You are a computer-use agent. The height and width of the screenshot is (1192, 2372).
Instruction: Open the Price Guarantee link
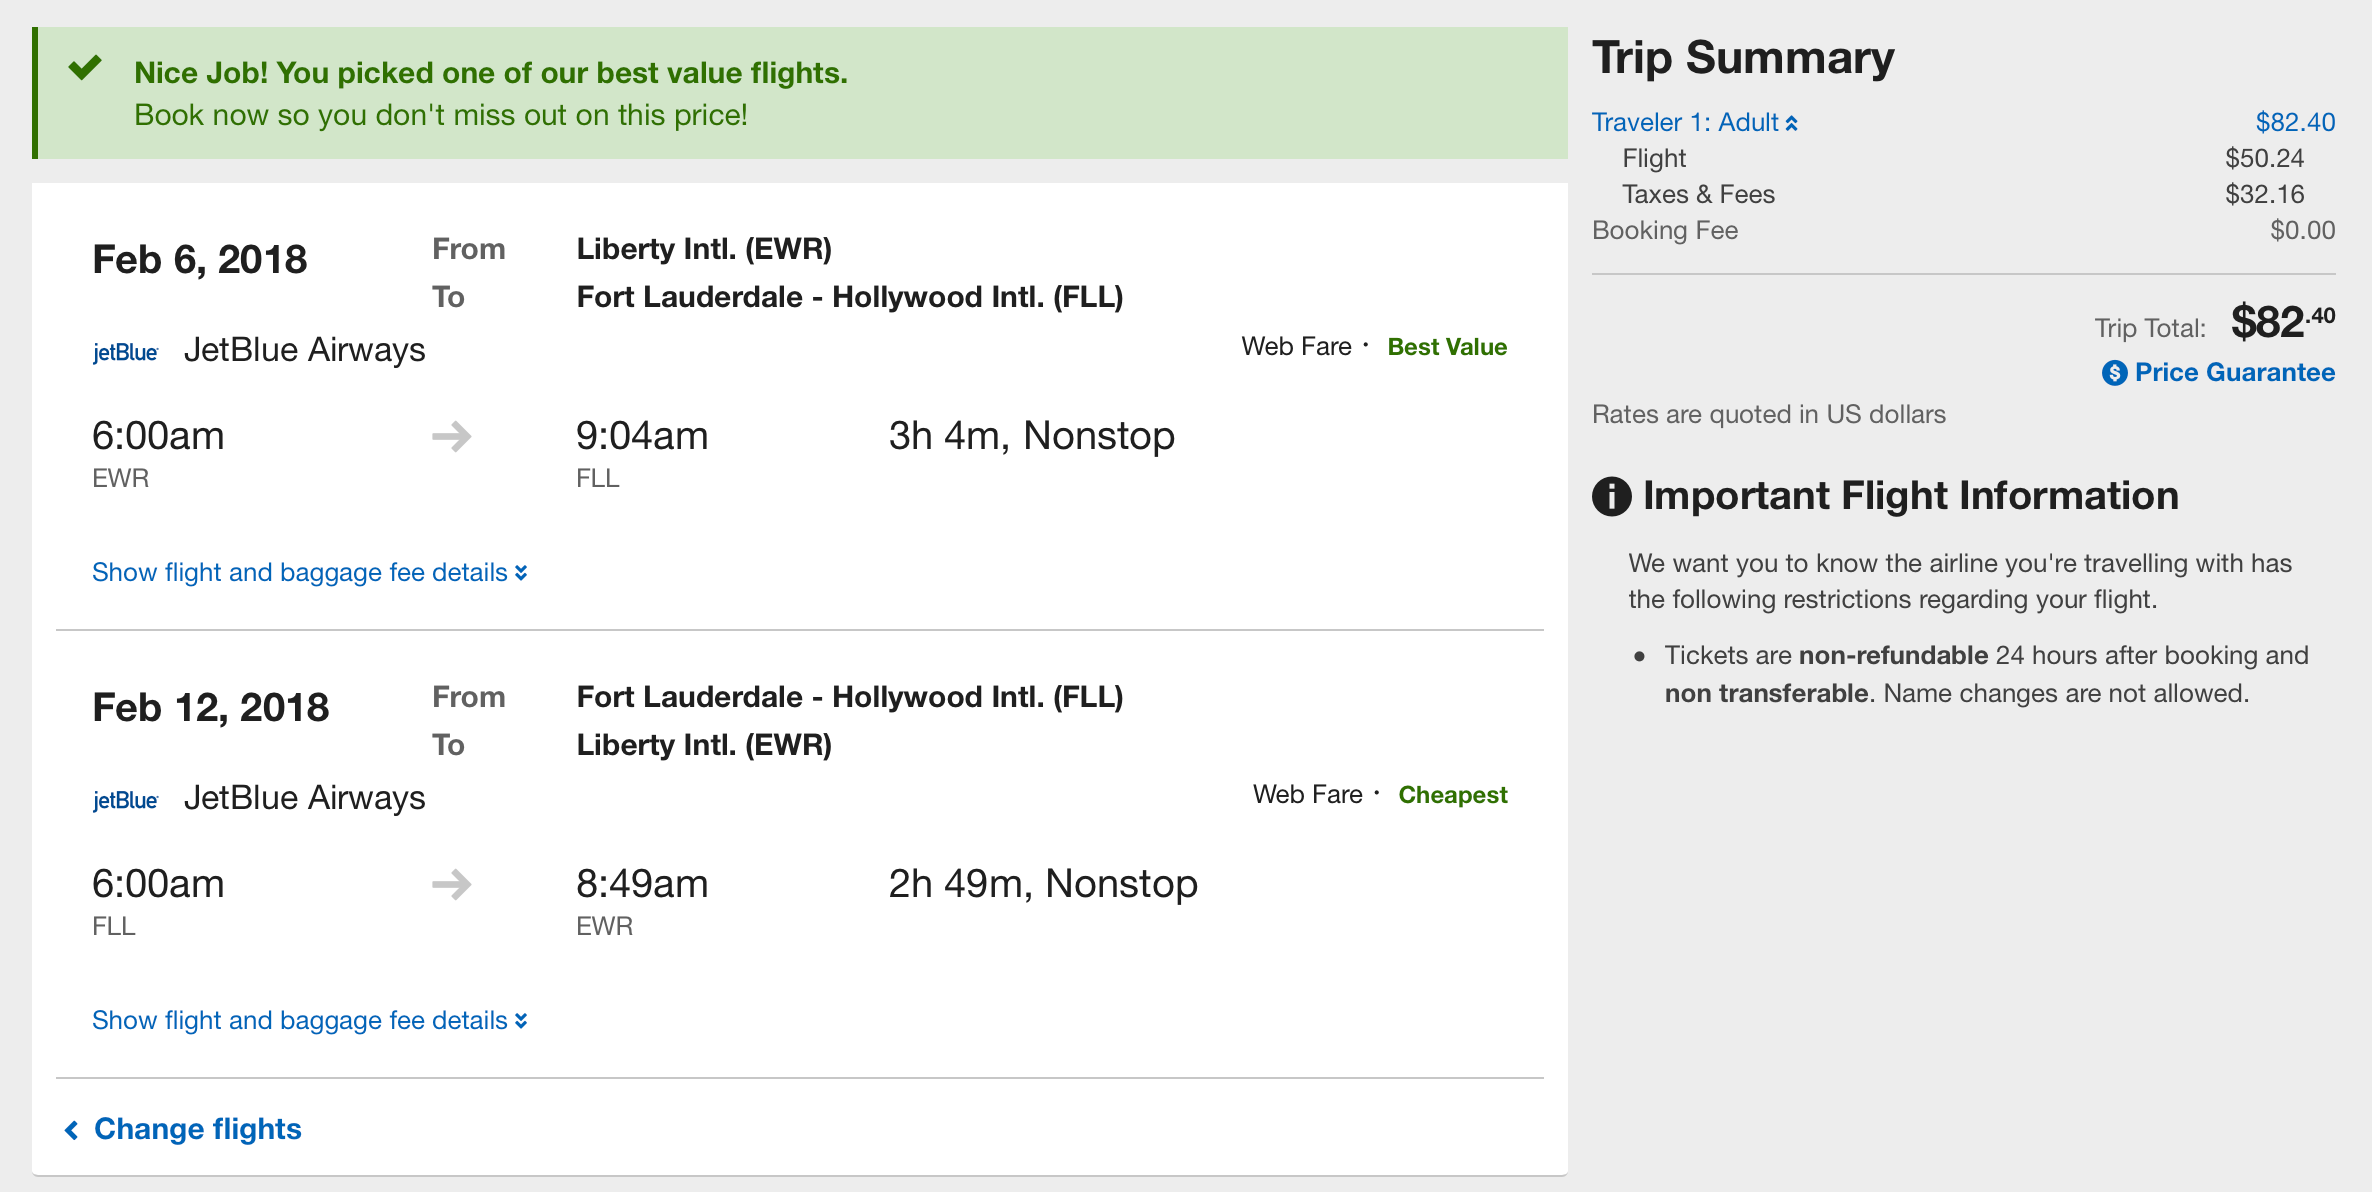[2234, 372]
